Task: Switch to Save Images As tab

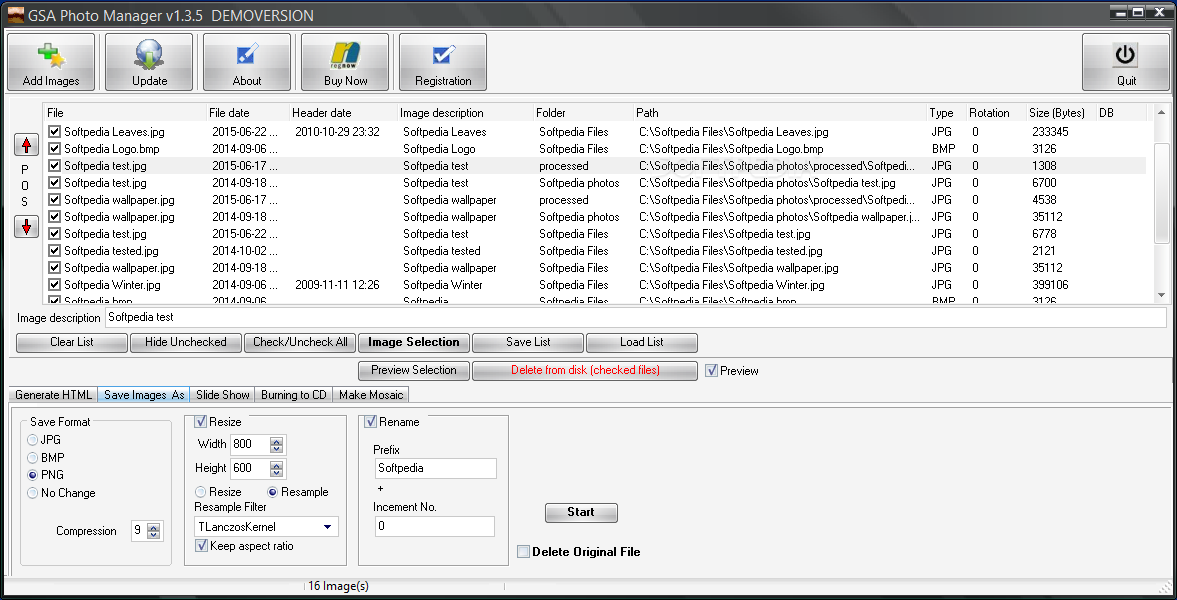Action: tap(144, 394)
